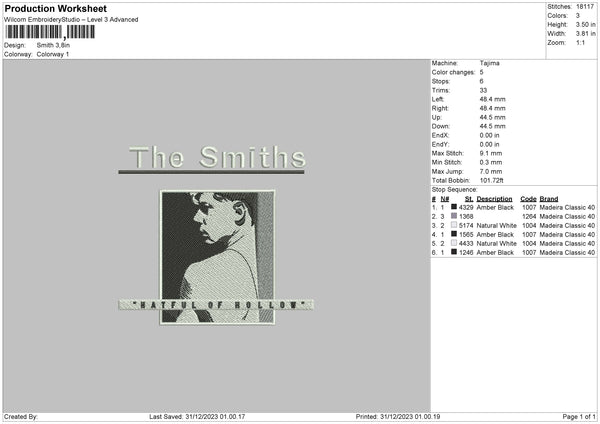
Task: Click the Page 1 of 1 indicator
Action: tap(579, 416)
